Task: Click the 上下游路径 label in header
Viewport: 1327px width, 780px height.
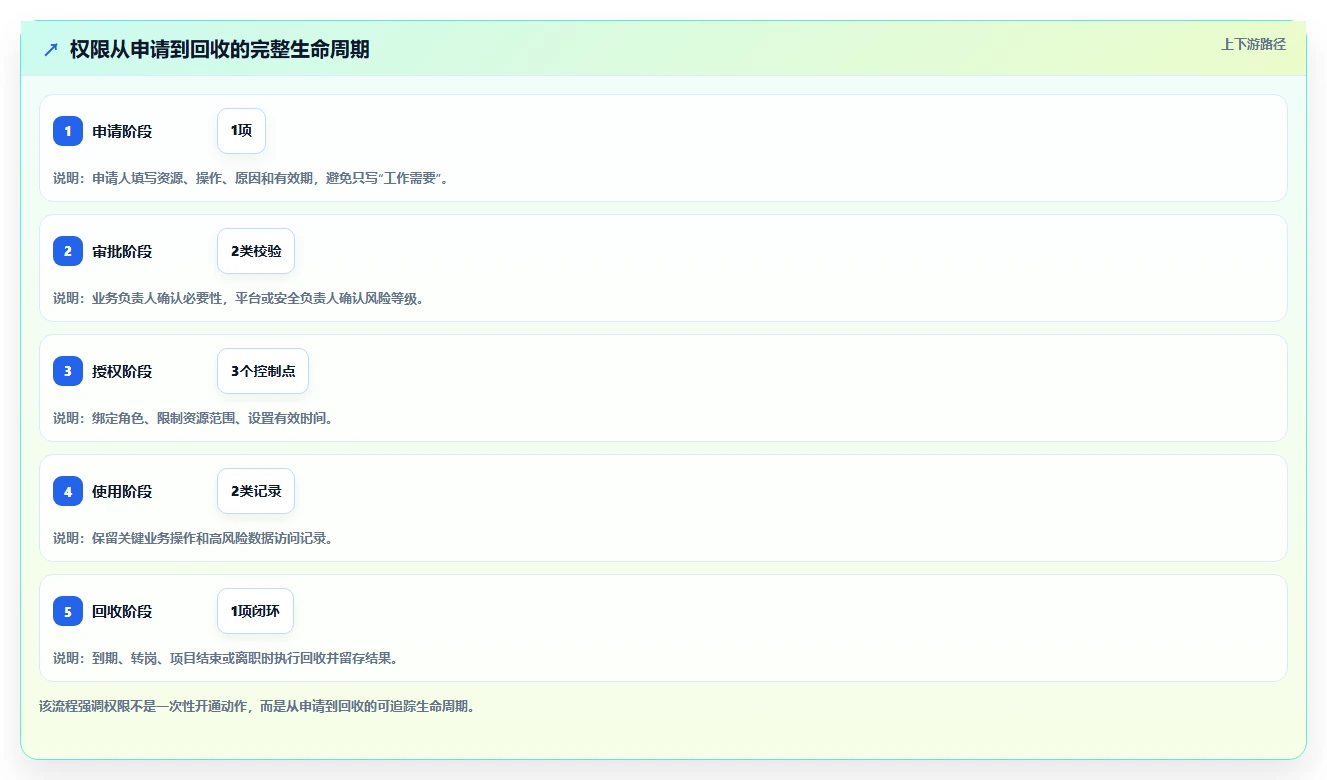Action: pos(1253,44)
